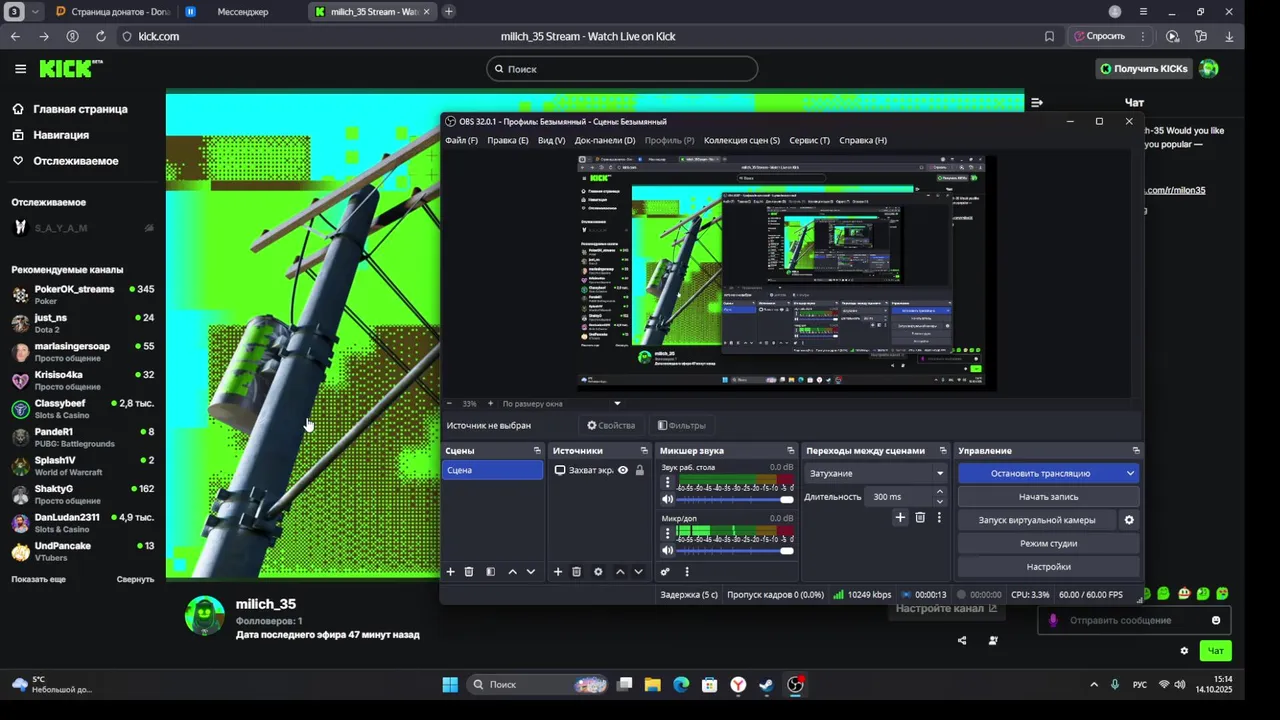Show hidden system tray icons chevron
The height and width of the screenshot is (720, 1280).
(1093, 685)
